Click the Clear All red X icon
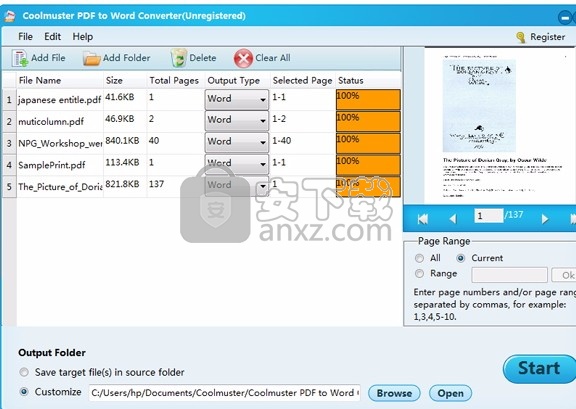The image size is (576, 409). click(x=243, y=58)
